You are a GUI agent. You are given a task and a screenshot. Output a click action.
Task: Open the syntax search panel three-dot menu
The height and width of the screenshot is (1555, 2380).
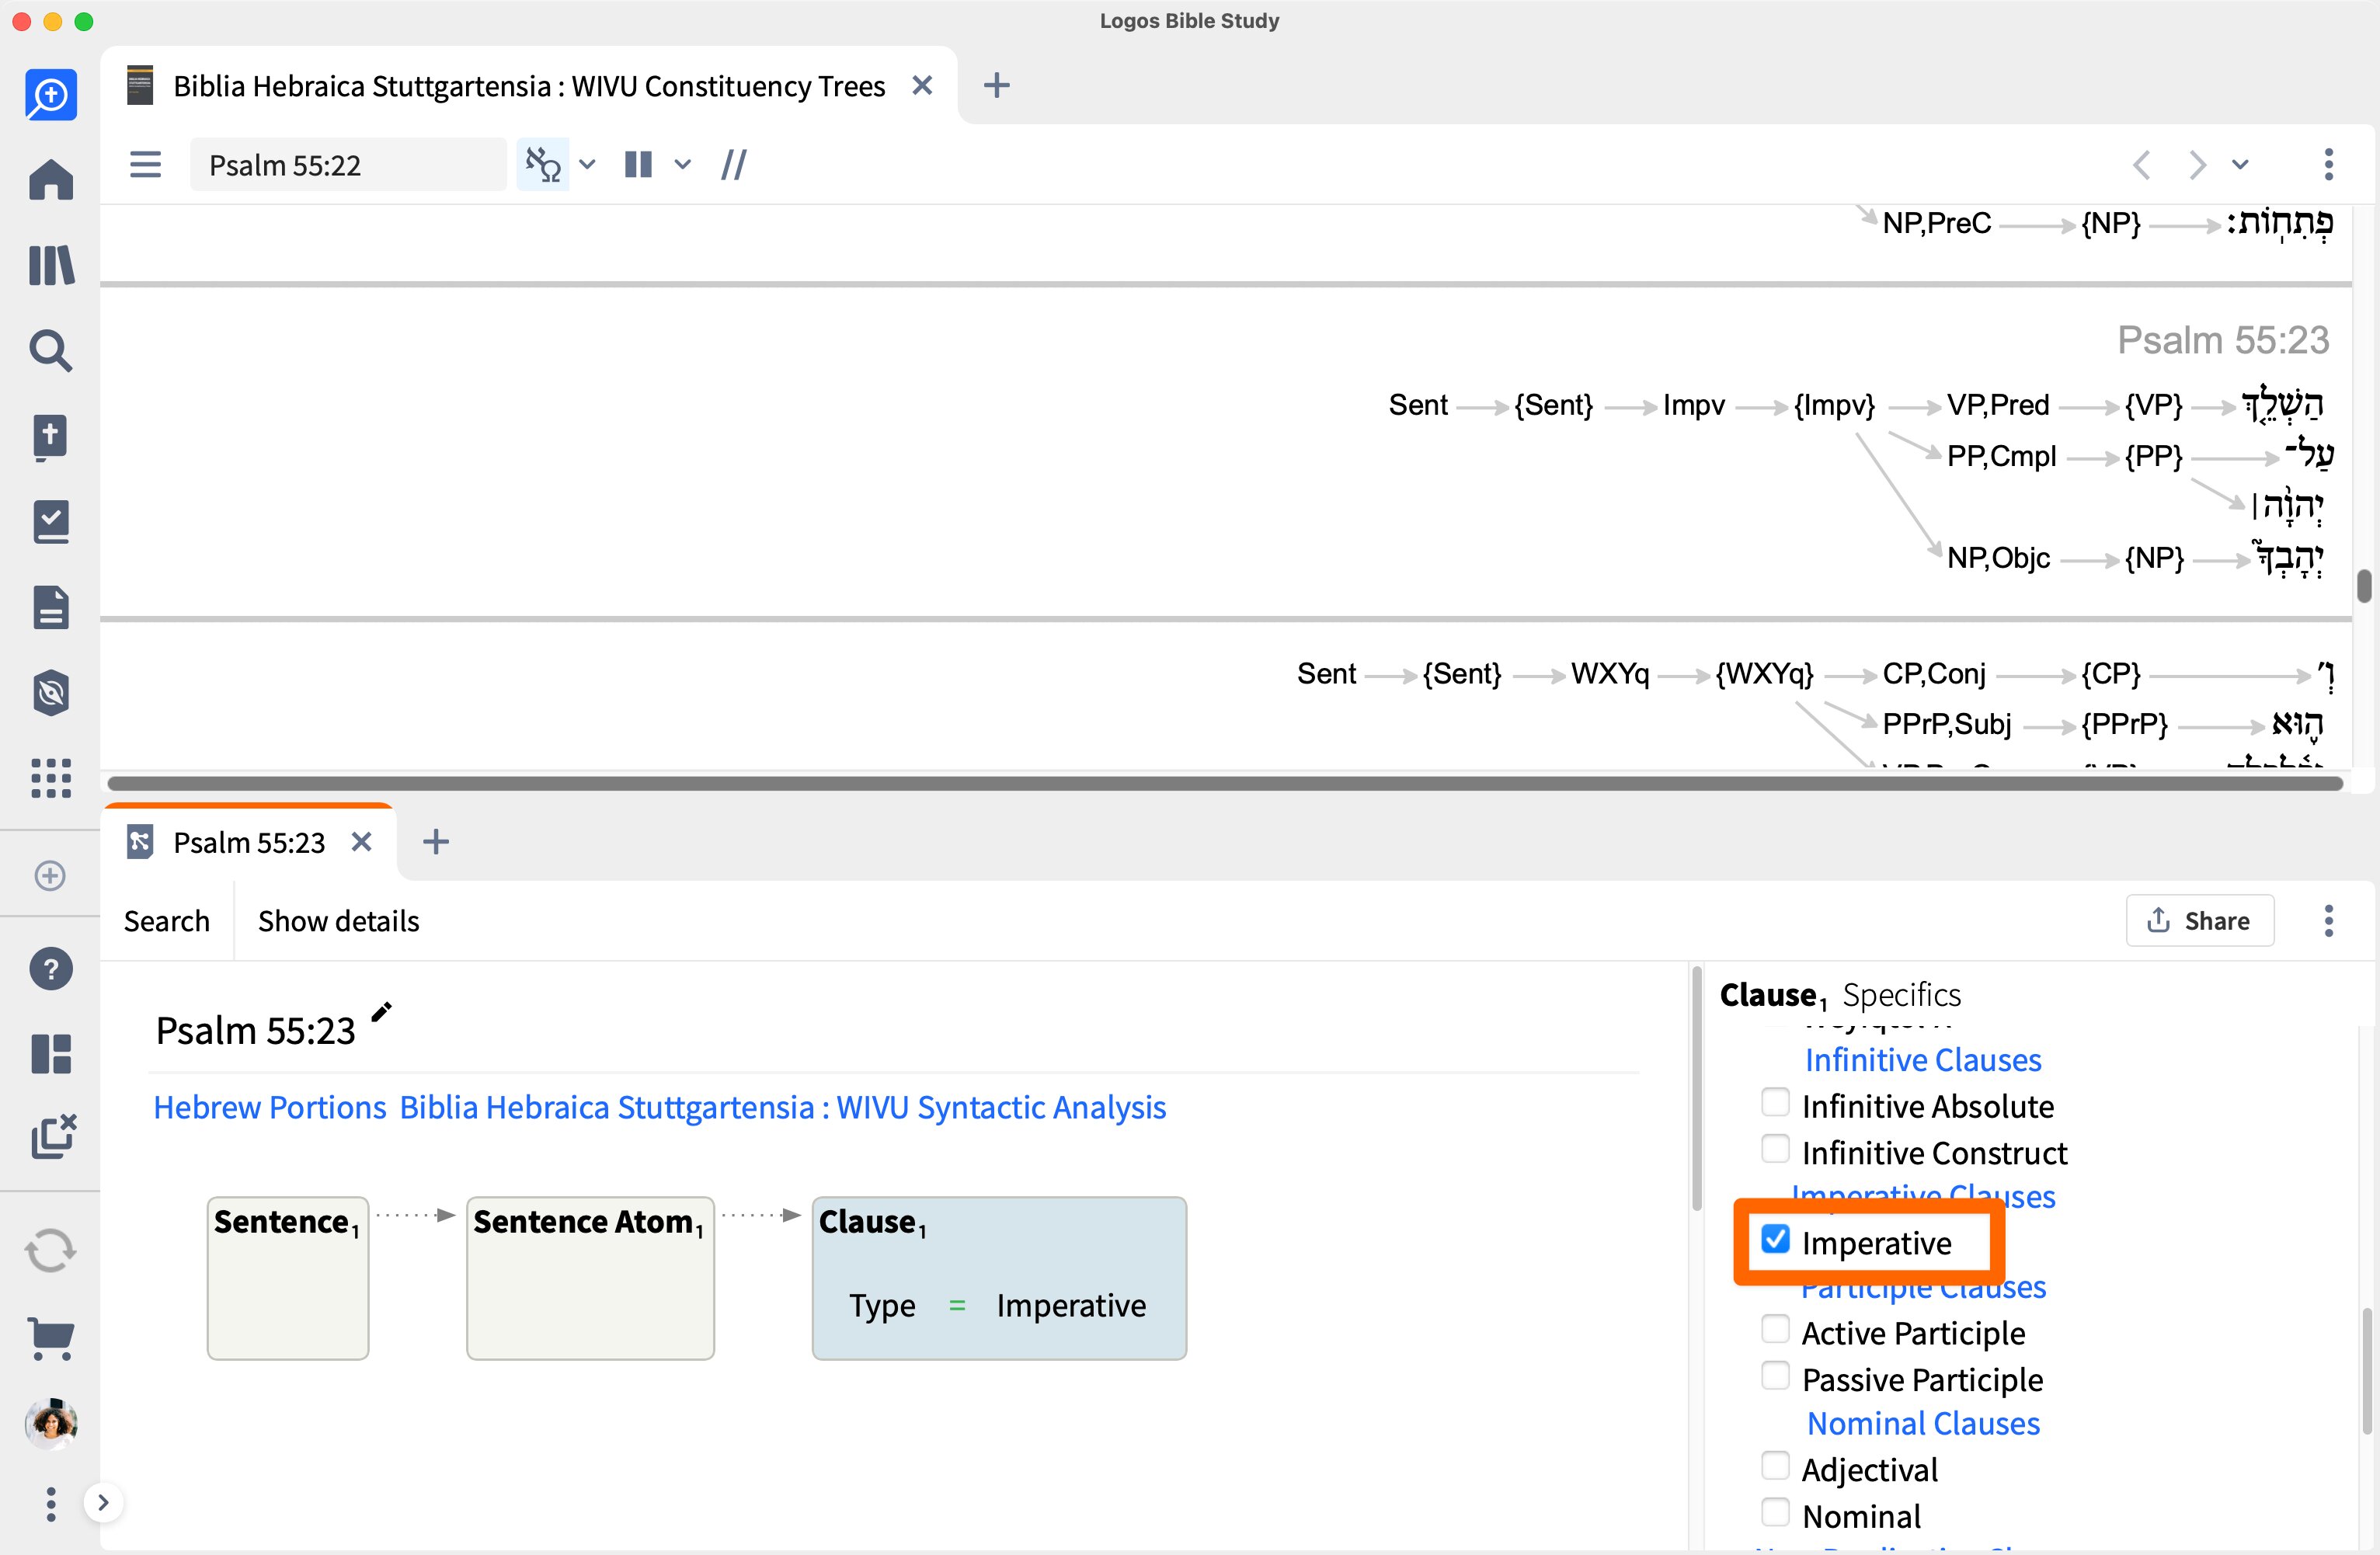pyautogui.click(x=2328, y=920)
